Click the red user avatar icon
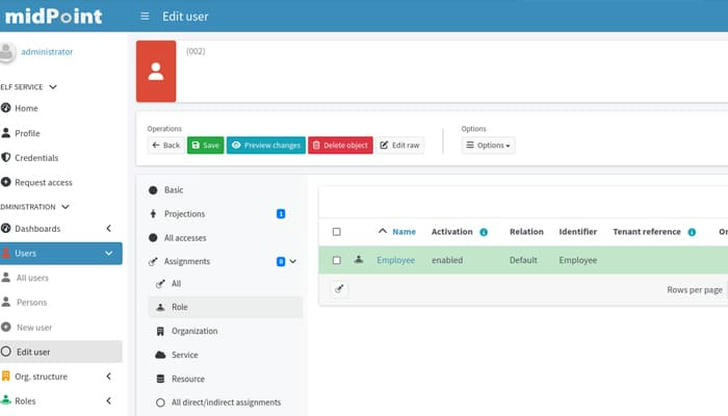This screenshot has width=728, height=416. [x=155, y=71]
